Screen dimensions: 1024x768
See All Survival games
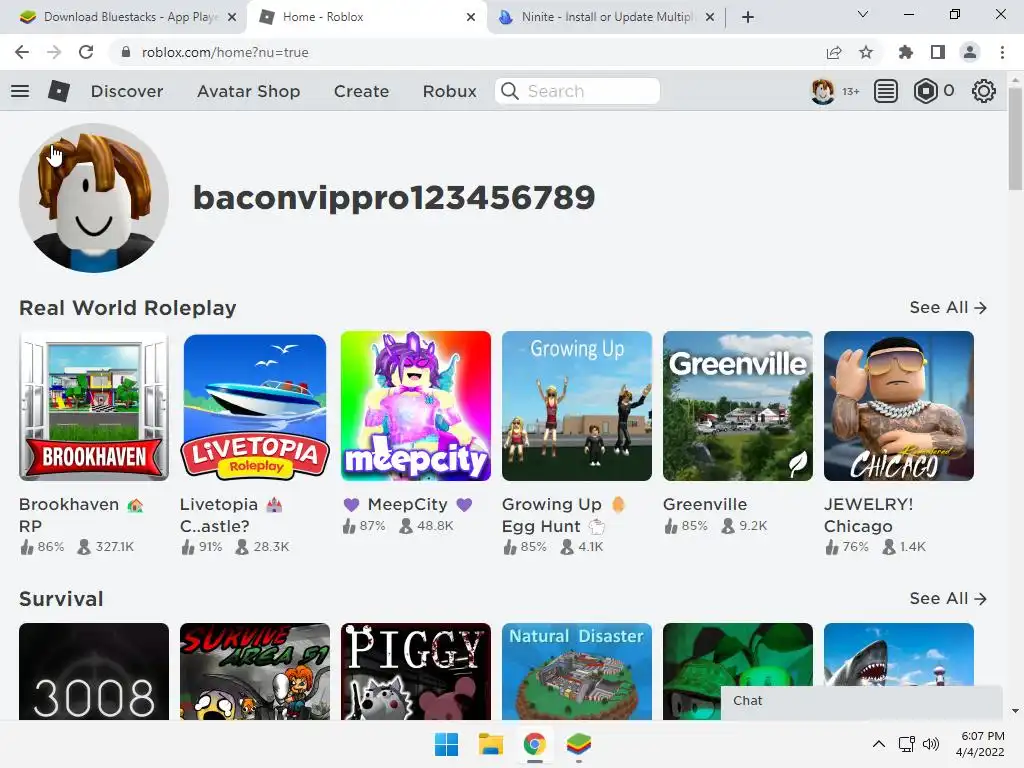pos(948,598)
